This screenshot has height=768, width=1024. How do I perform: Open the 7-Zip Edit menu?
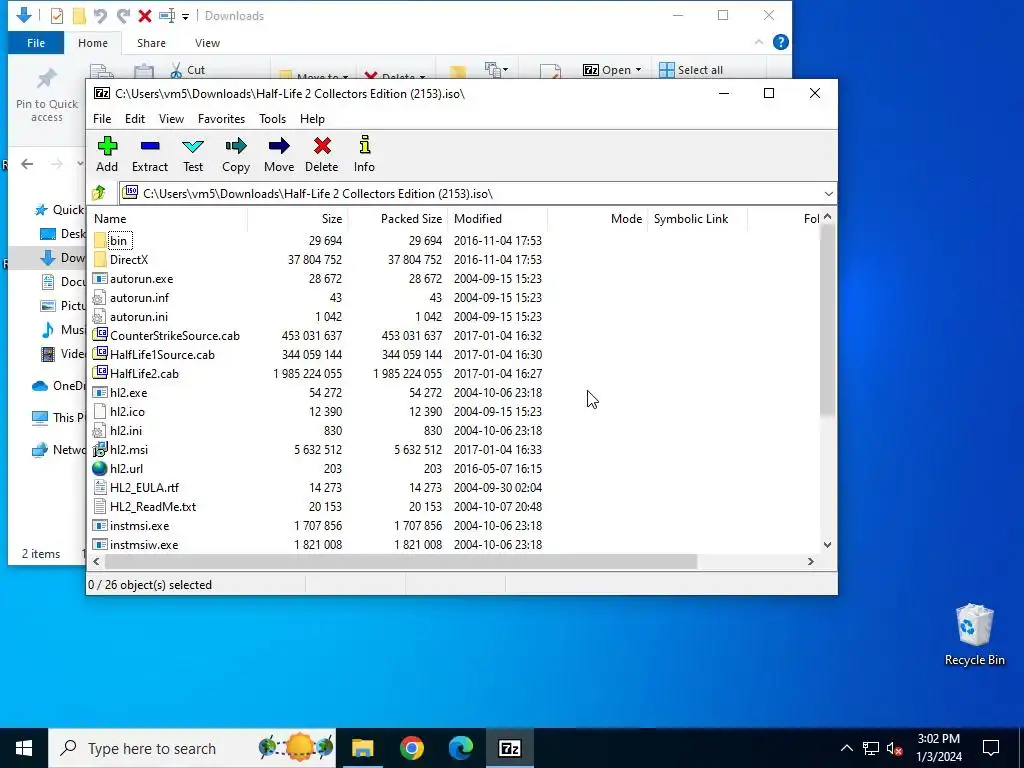click(135, 119)
